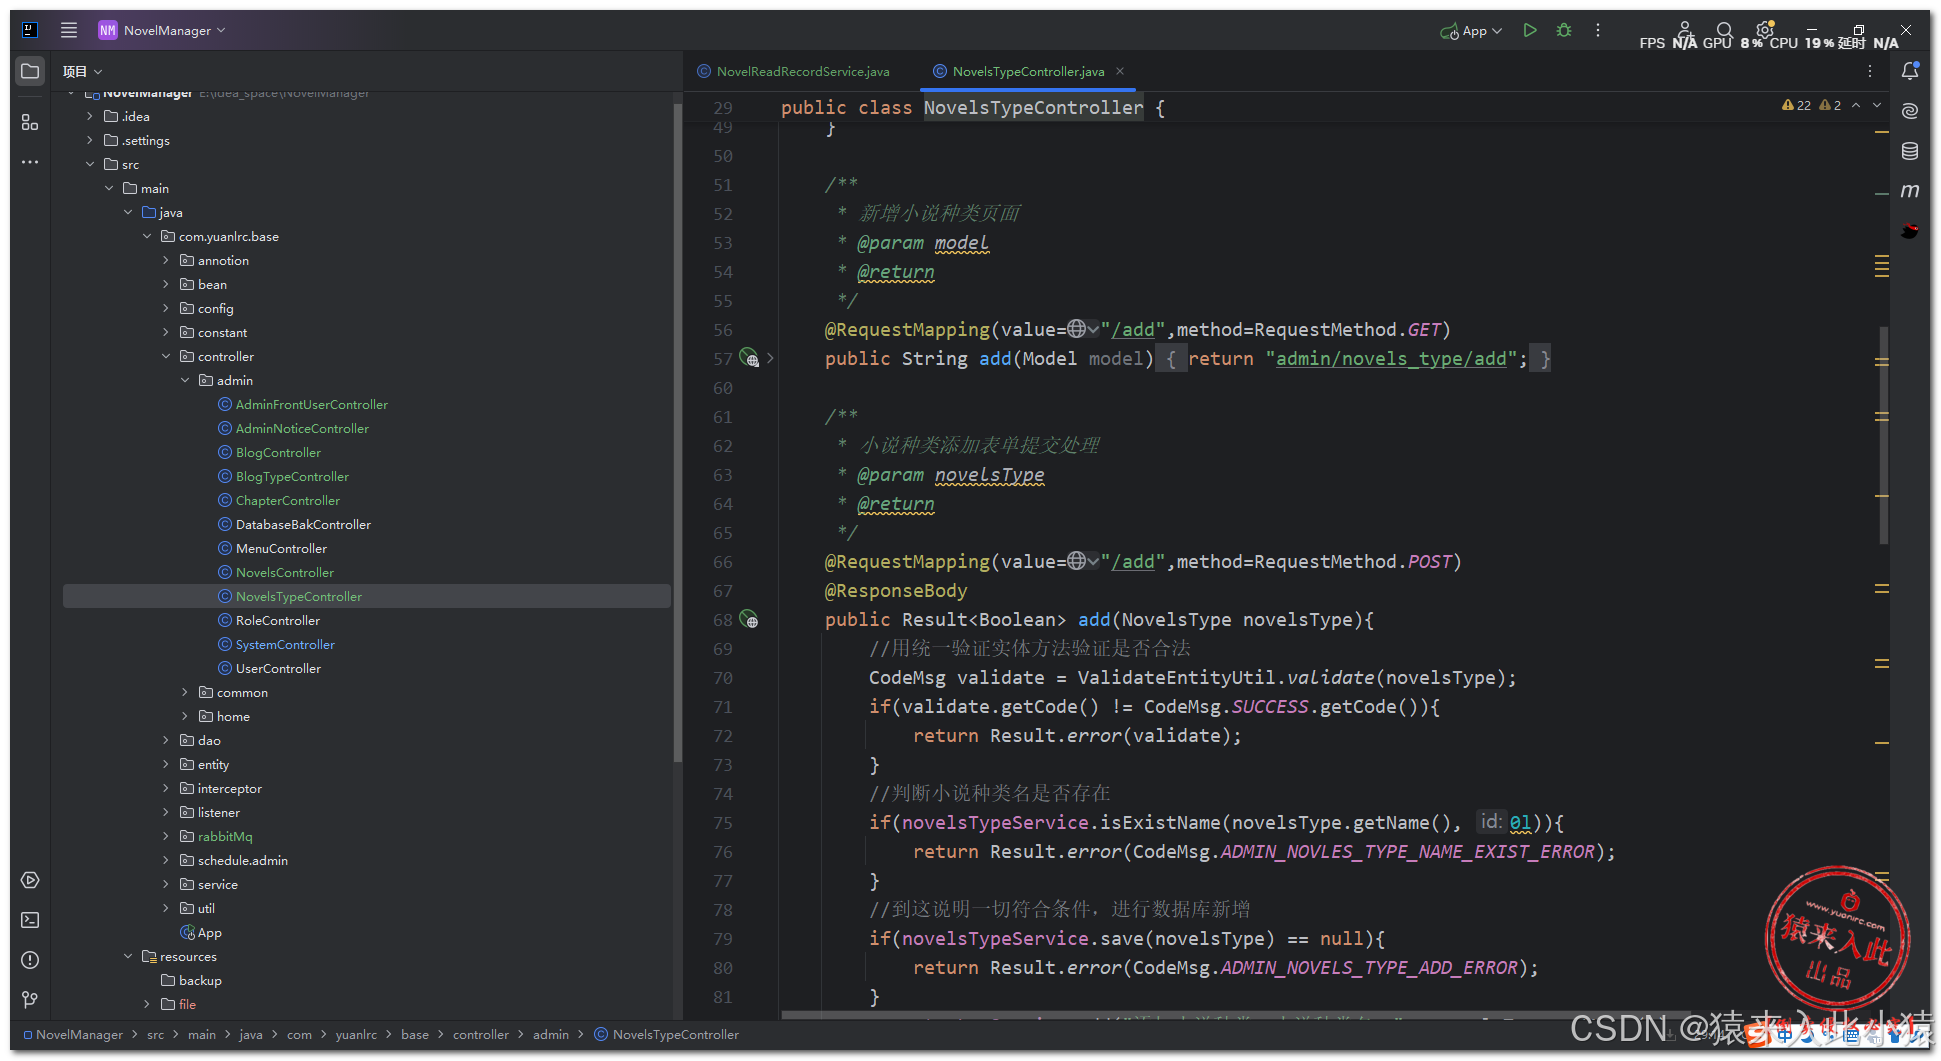Jump to next highlighted problem arrow
The image size is (1941, 1061).
click(1877, 105)
